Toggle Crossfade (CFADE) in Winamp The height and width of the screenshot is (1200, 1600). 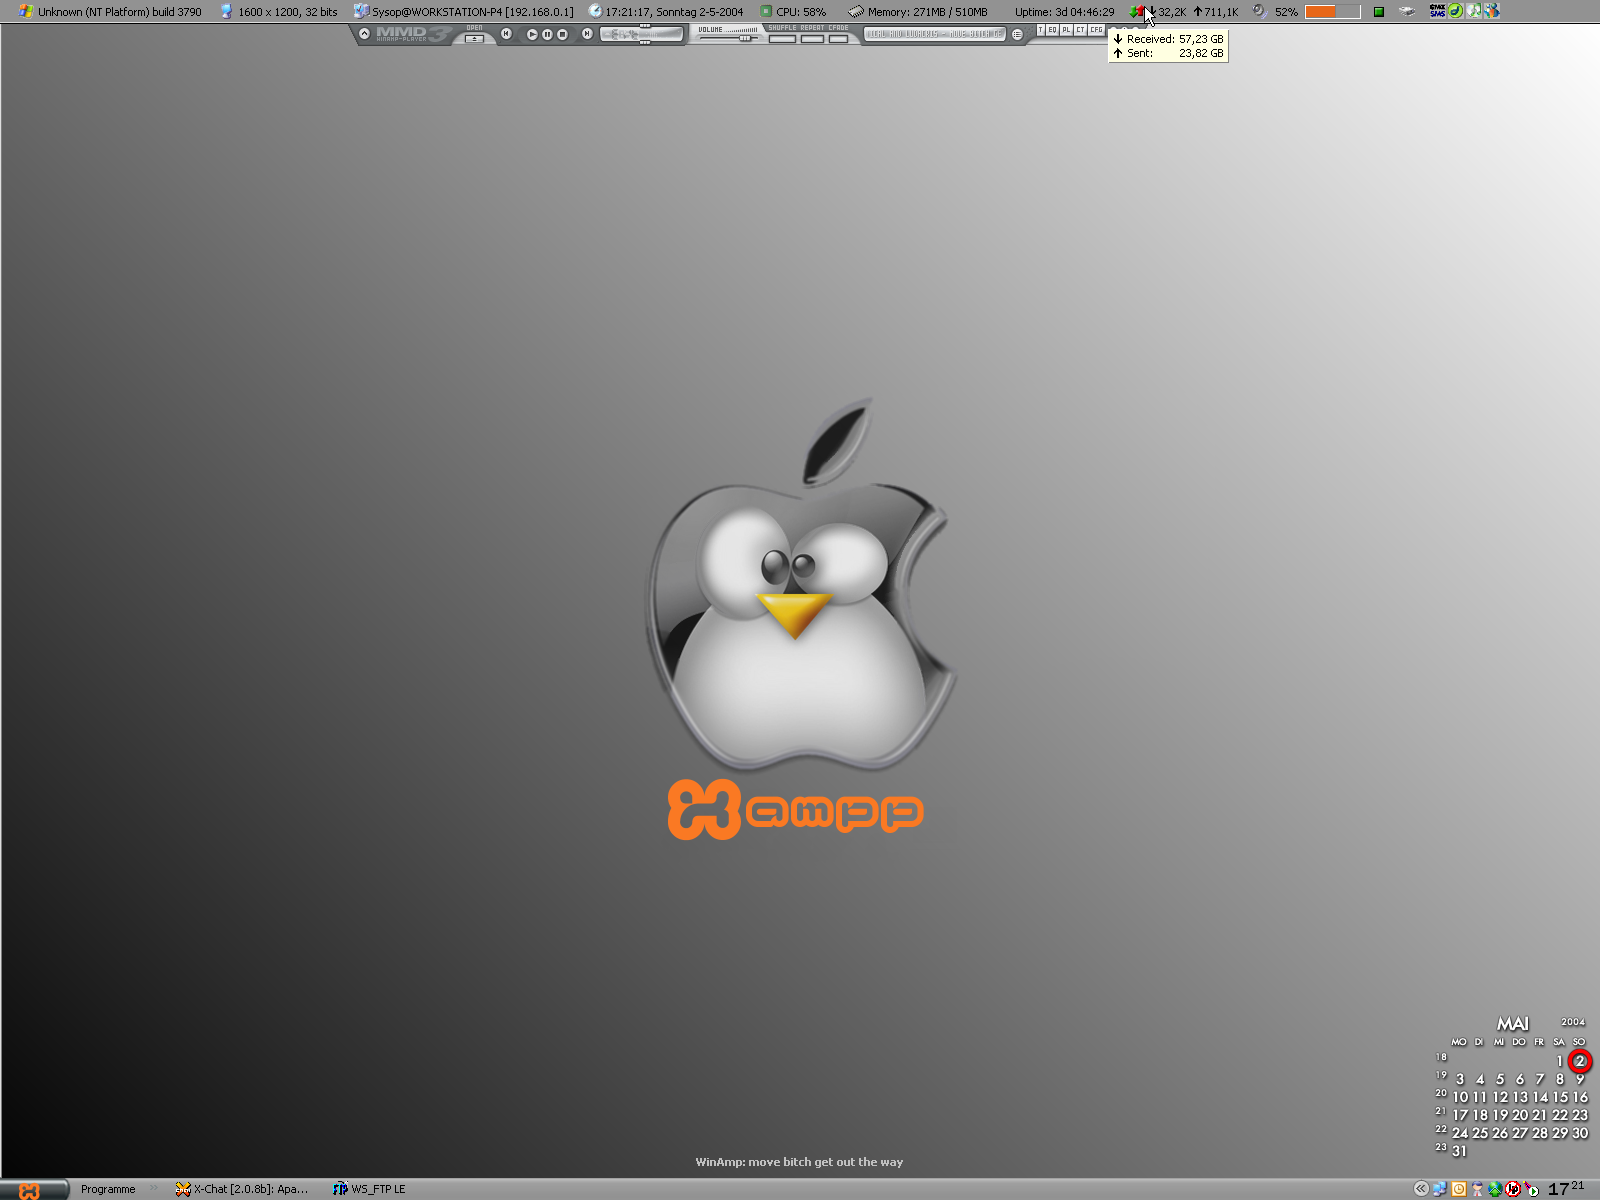click(x=838, y=39)
